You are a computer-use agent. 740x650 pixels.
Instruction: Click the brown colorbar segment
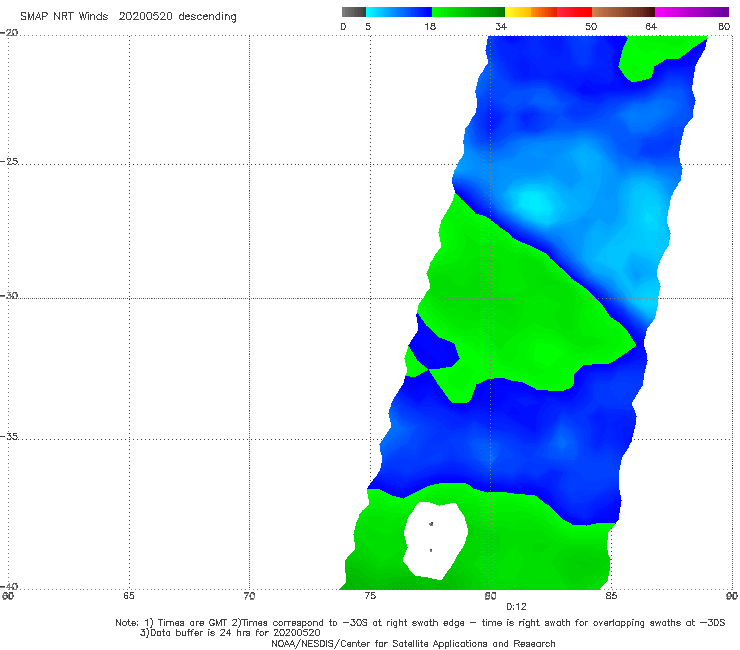tap(623, 12)
